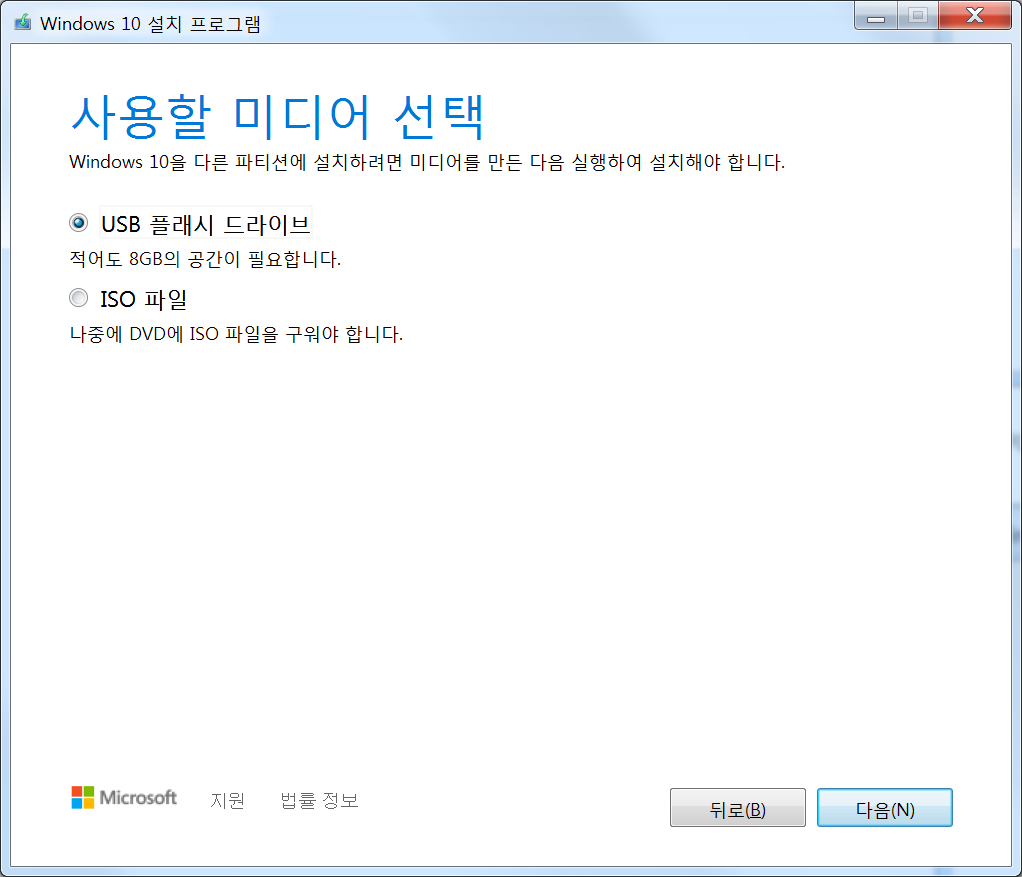The width and height of the screenshot is (1022, 877).
Task: Click the '사용할 미디어 선택' heading
Action: [x=278, y=118]
